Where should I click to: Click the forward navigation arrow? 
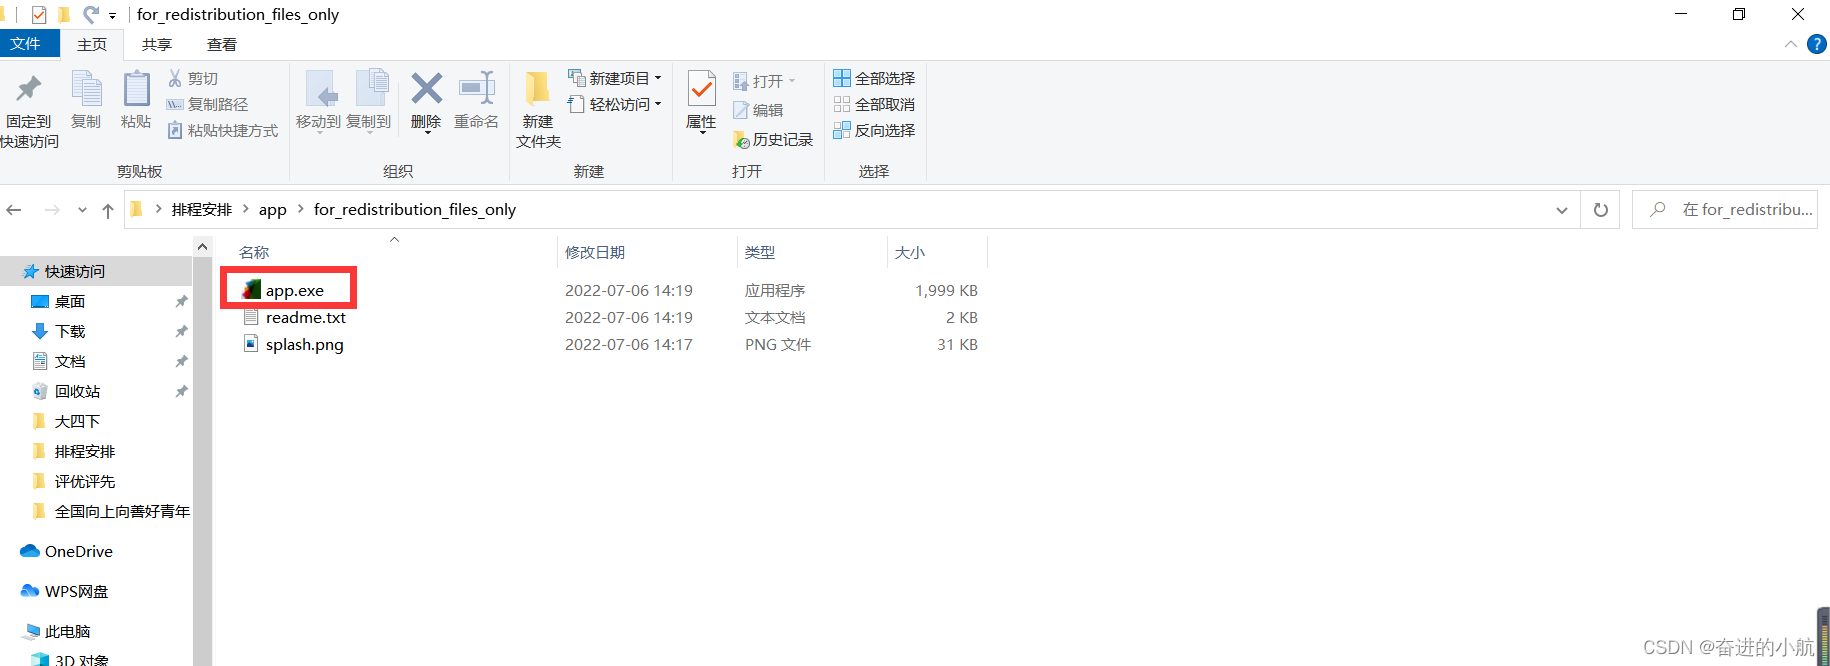pyautogui.click(x=52, y=210)
